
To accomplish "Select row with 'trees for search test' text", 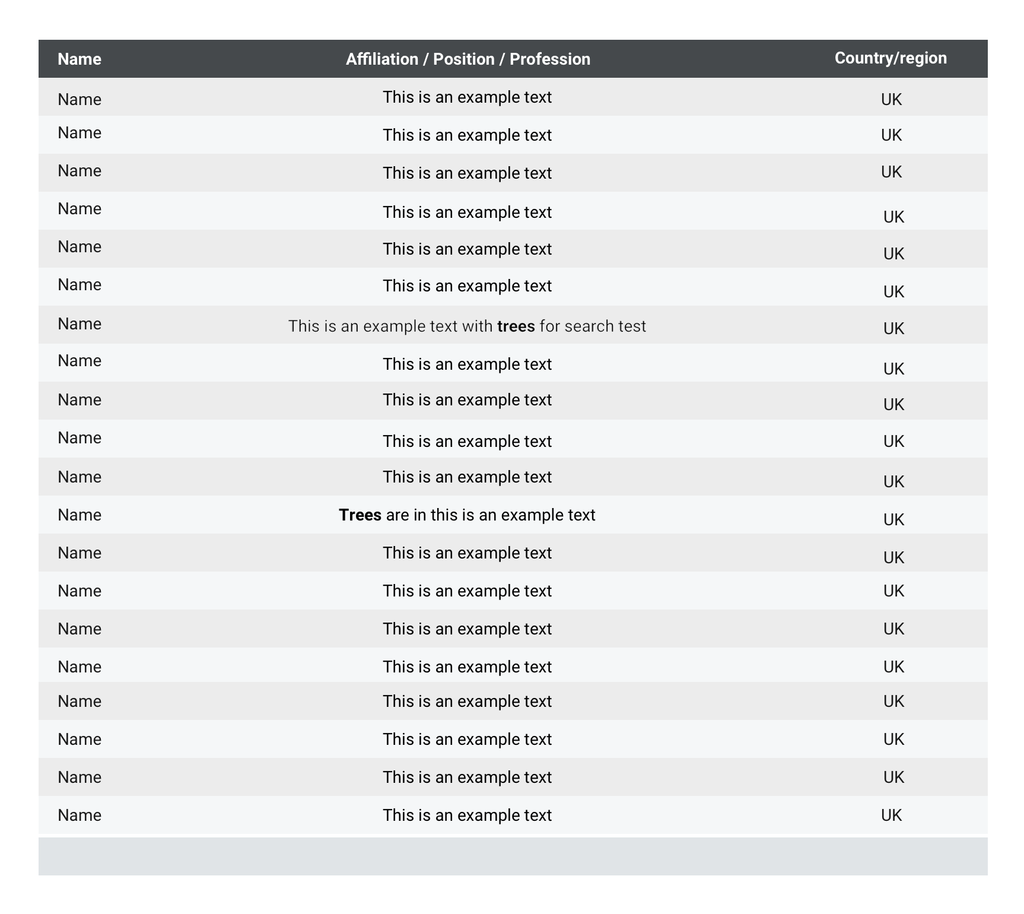I will point(513,324).
